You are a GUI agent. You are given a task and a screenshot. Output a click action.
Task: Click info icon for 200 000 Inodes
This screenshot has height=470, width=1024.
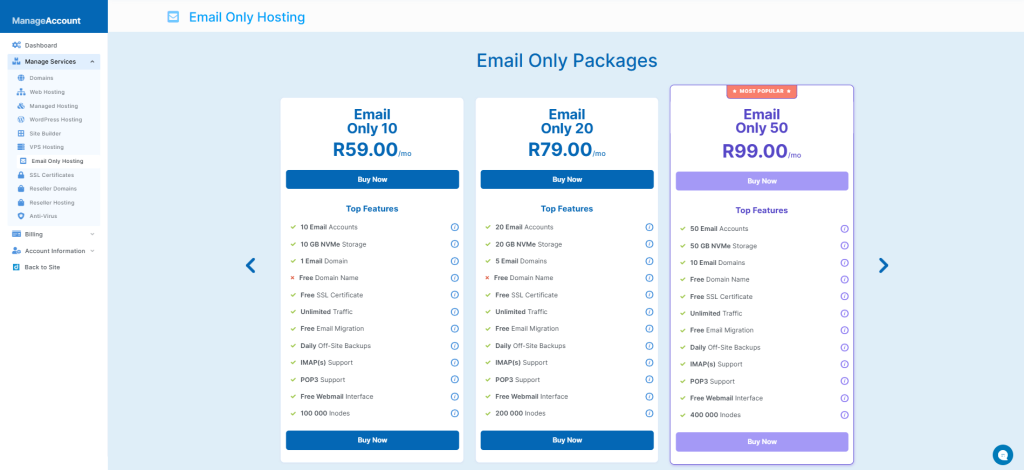[649, 413]
